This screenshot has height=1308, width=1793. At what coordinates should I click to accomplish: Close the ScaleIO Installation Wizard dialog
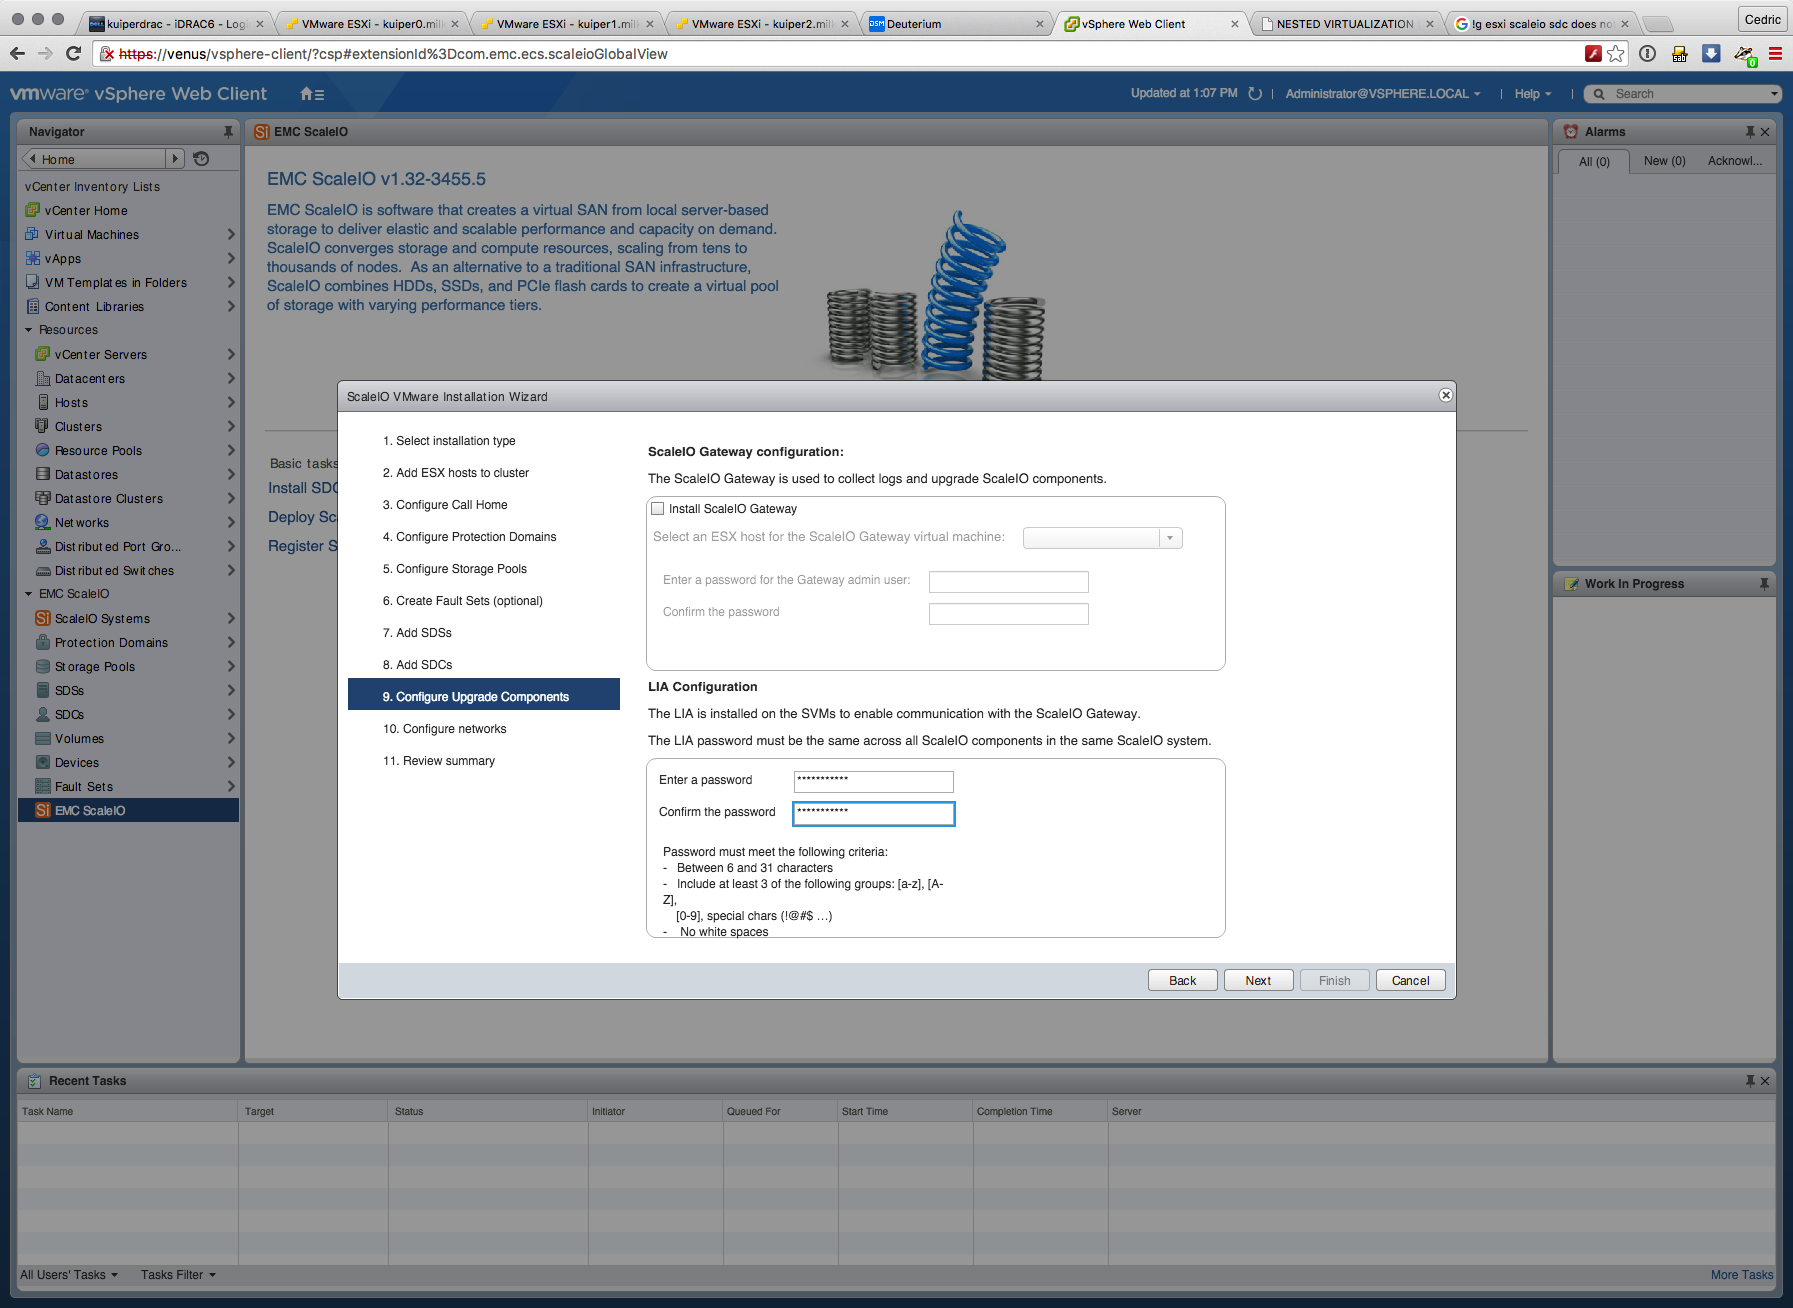tap(1445, 396)
